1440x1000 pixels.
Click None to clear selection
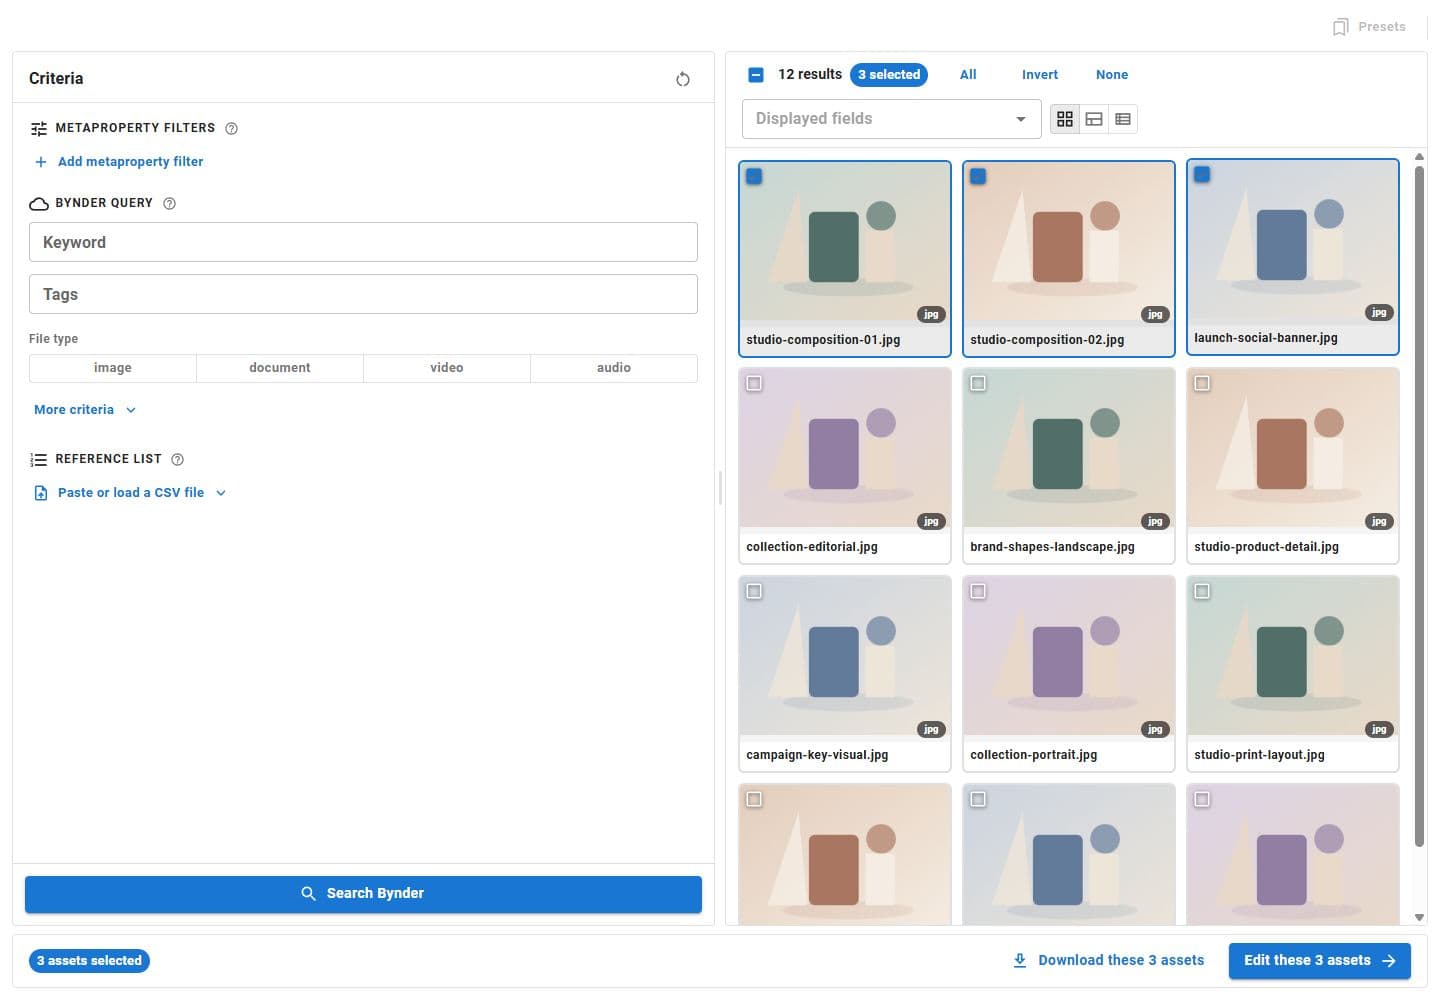click(1112, 75)
